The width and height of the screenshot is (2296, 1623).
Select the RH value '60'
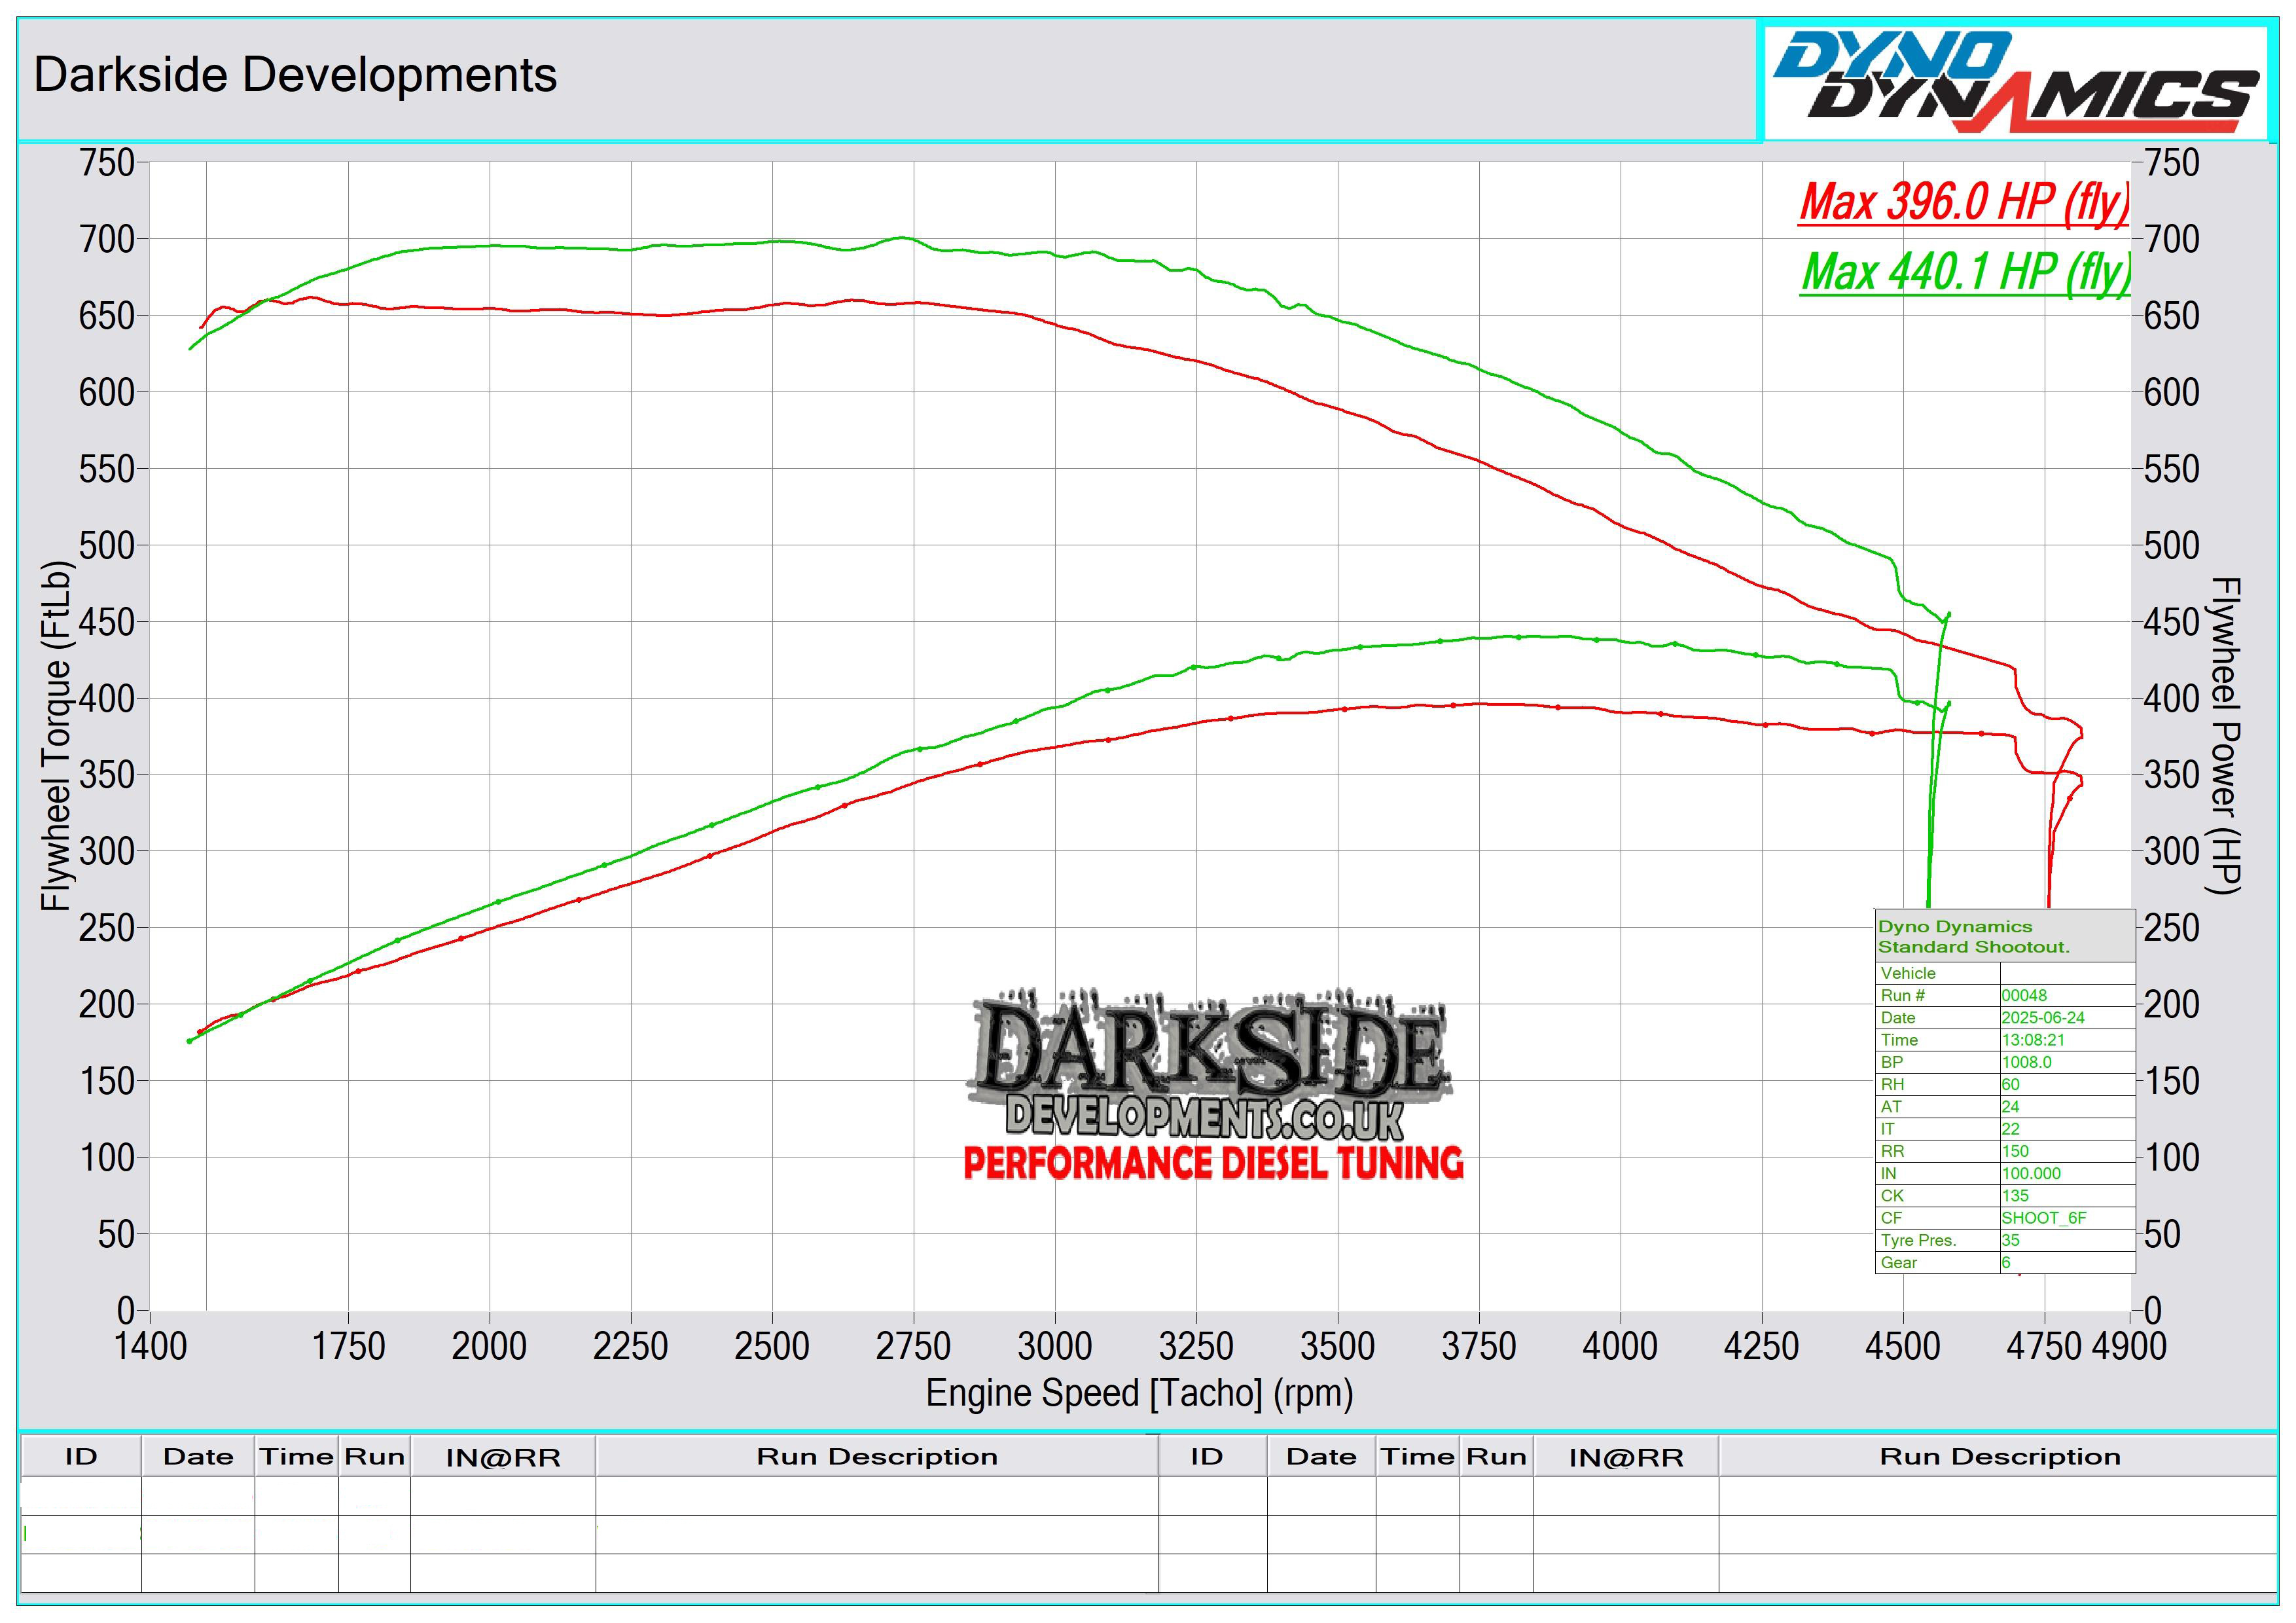(x=2010, y=1084)
